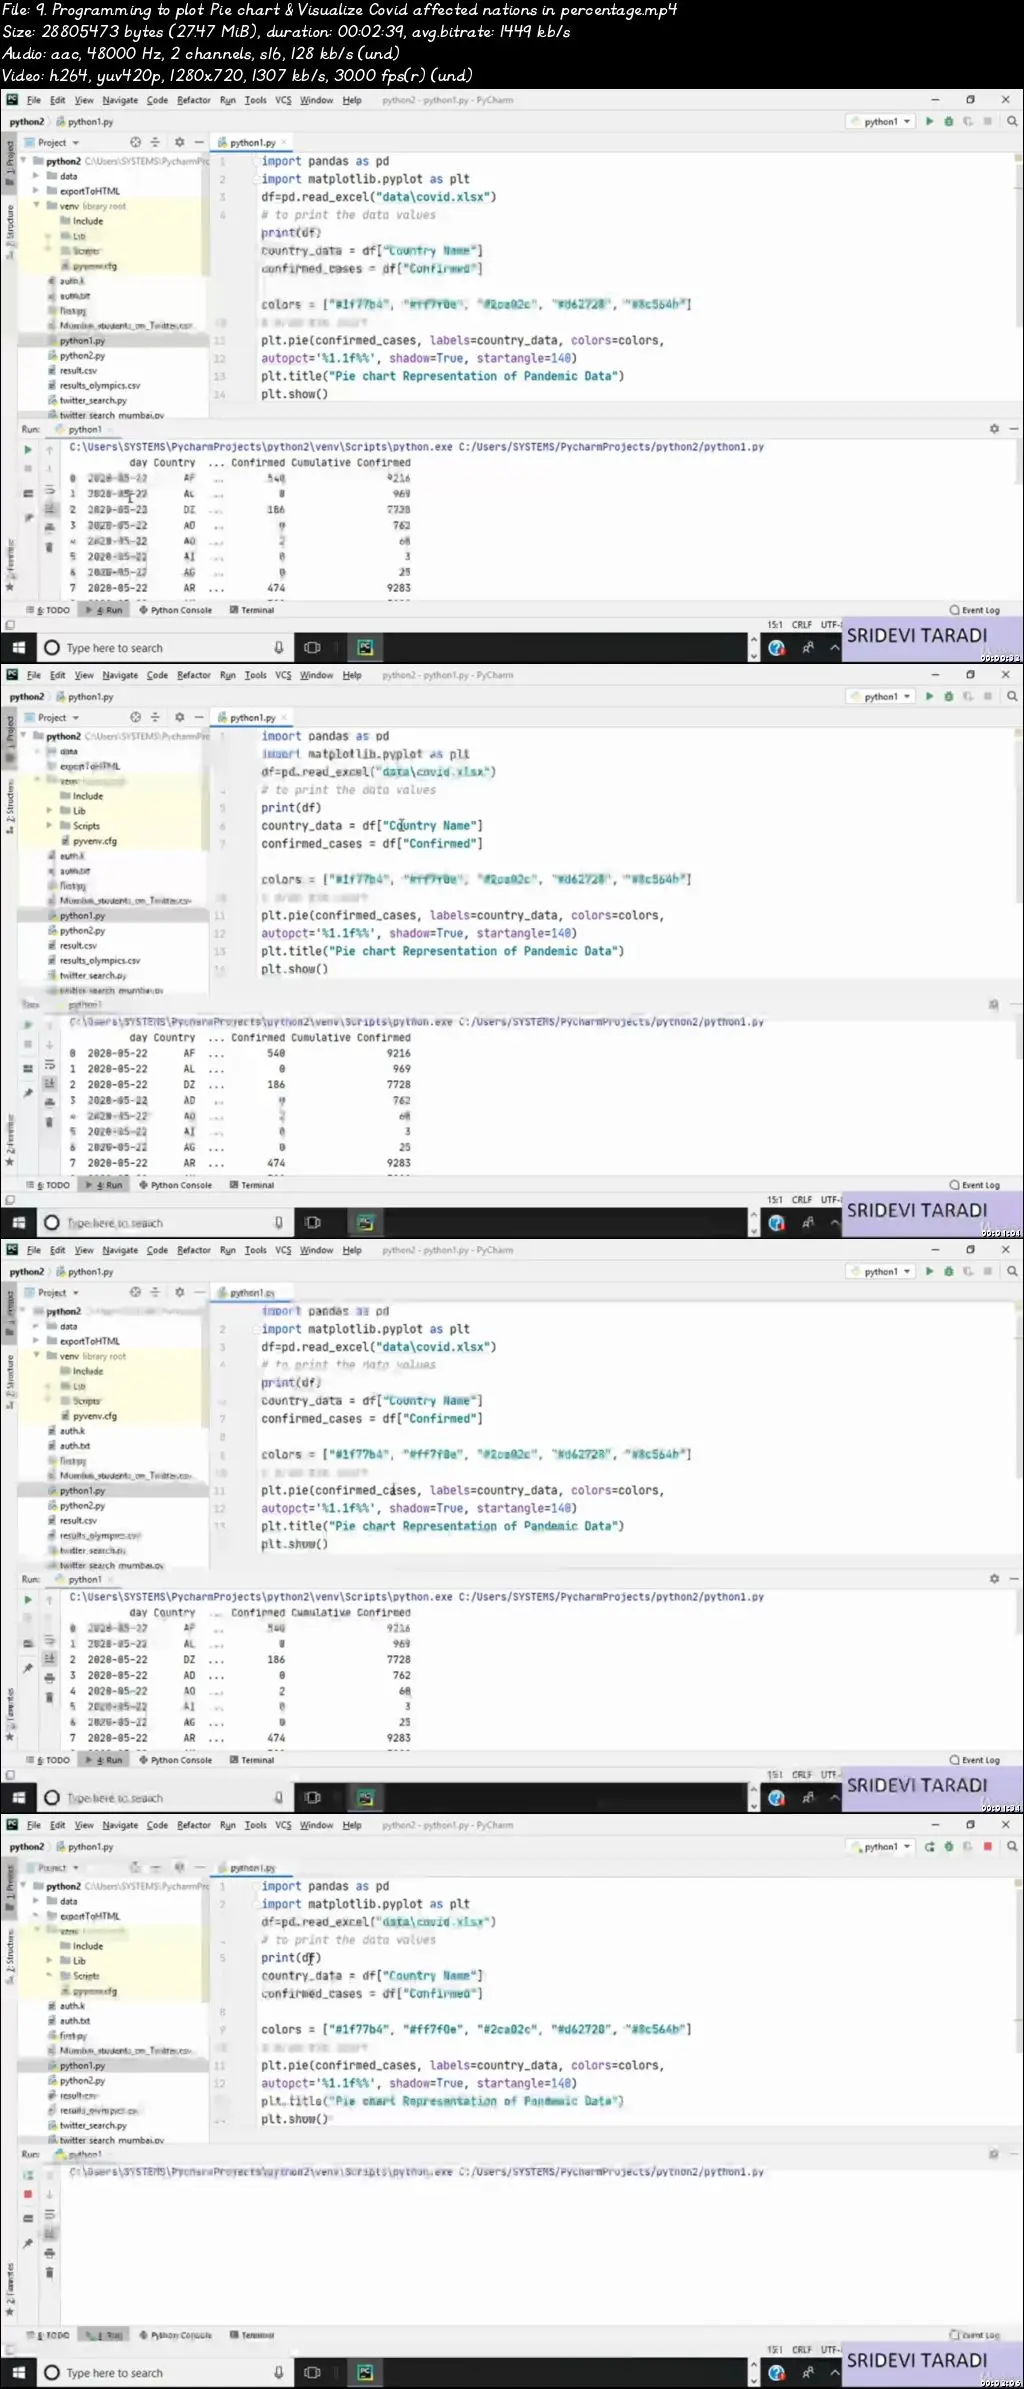1024x2389 pixels.
Task: Click the Windows Start button in the first frame
Action: point(18,648)
